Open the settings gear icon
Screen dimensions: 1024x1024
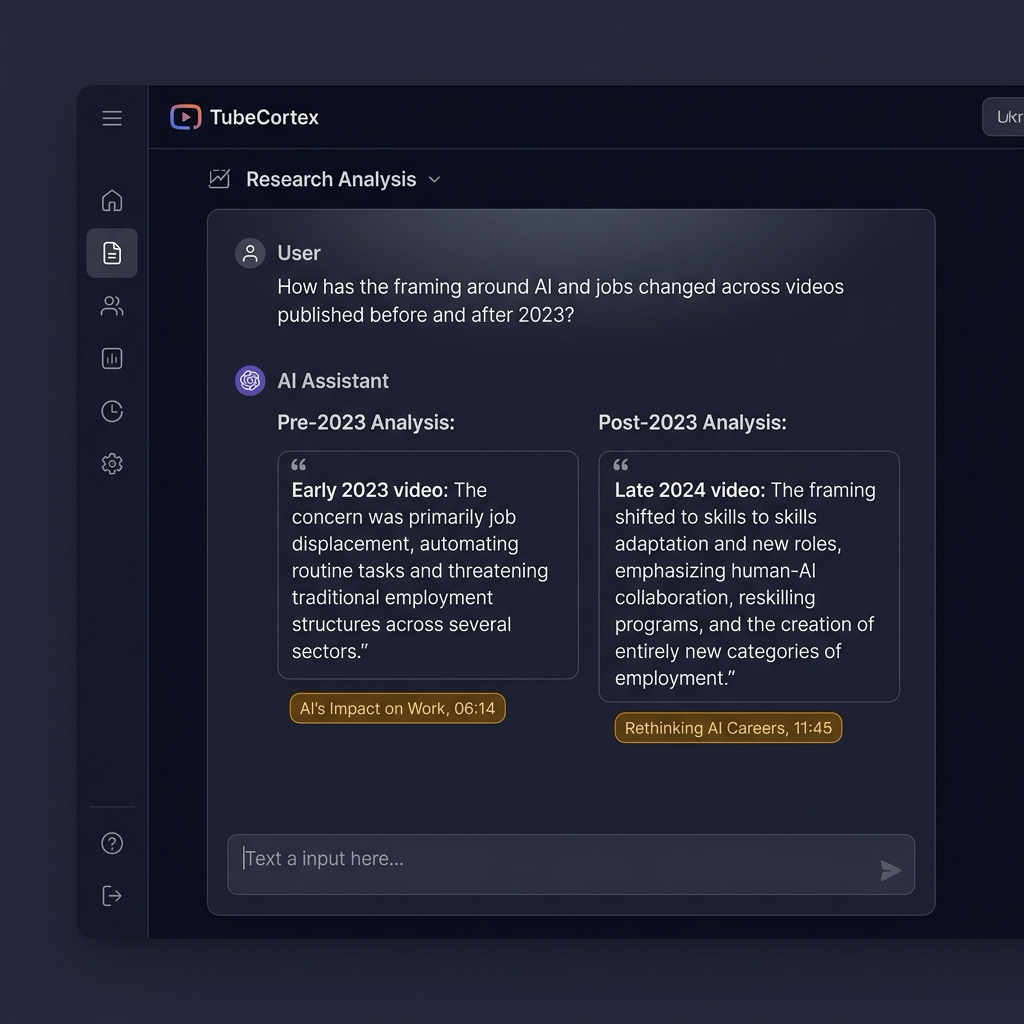pos(112,464)
